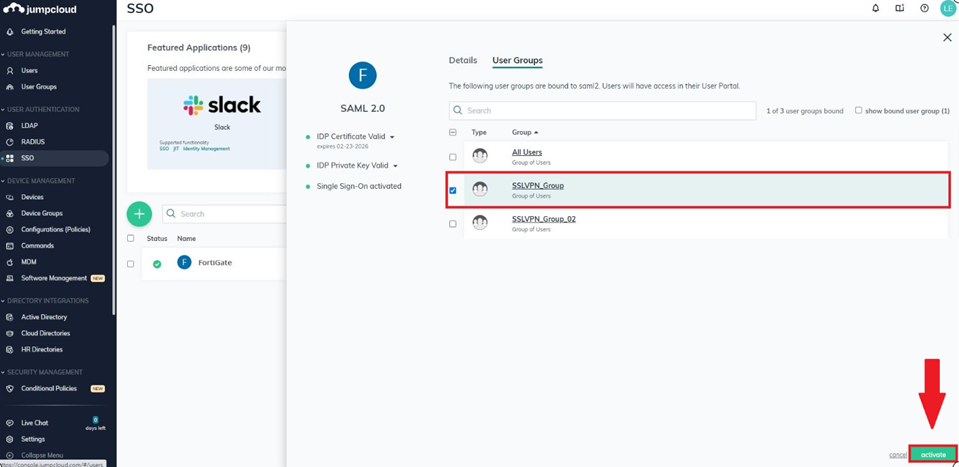Sort by Group column header

524,132
